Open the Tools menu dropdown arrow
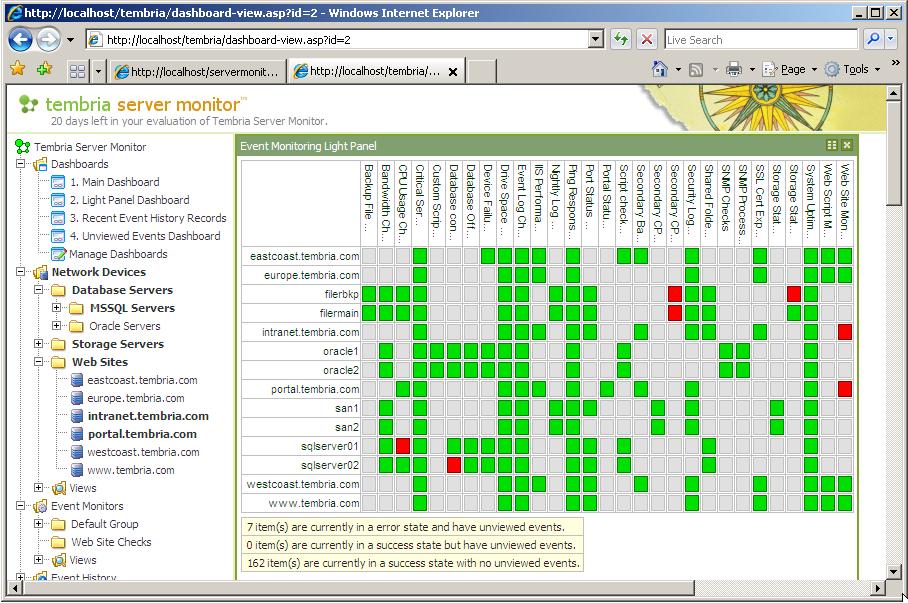This screenshot has width=908, height=603. click(877, 70)
